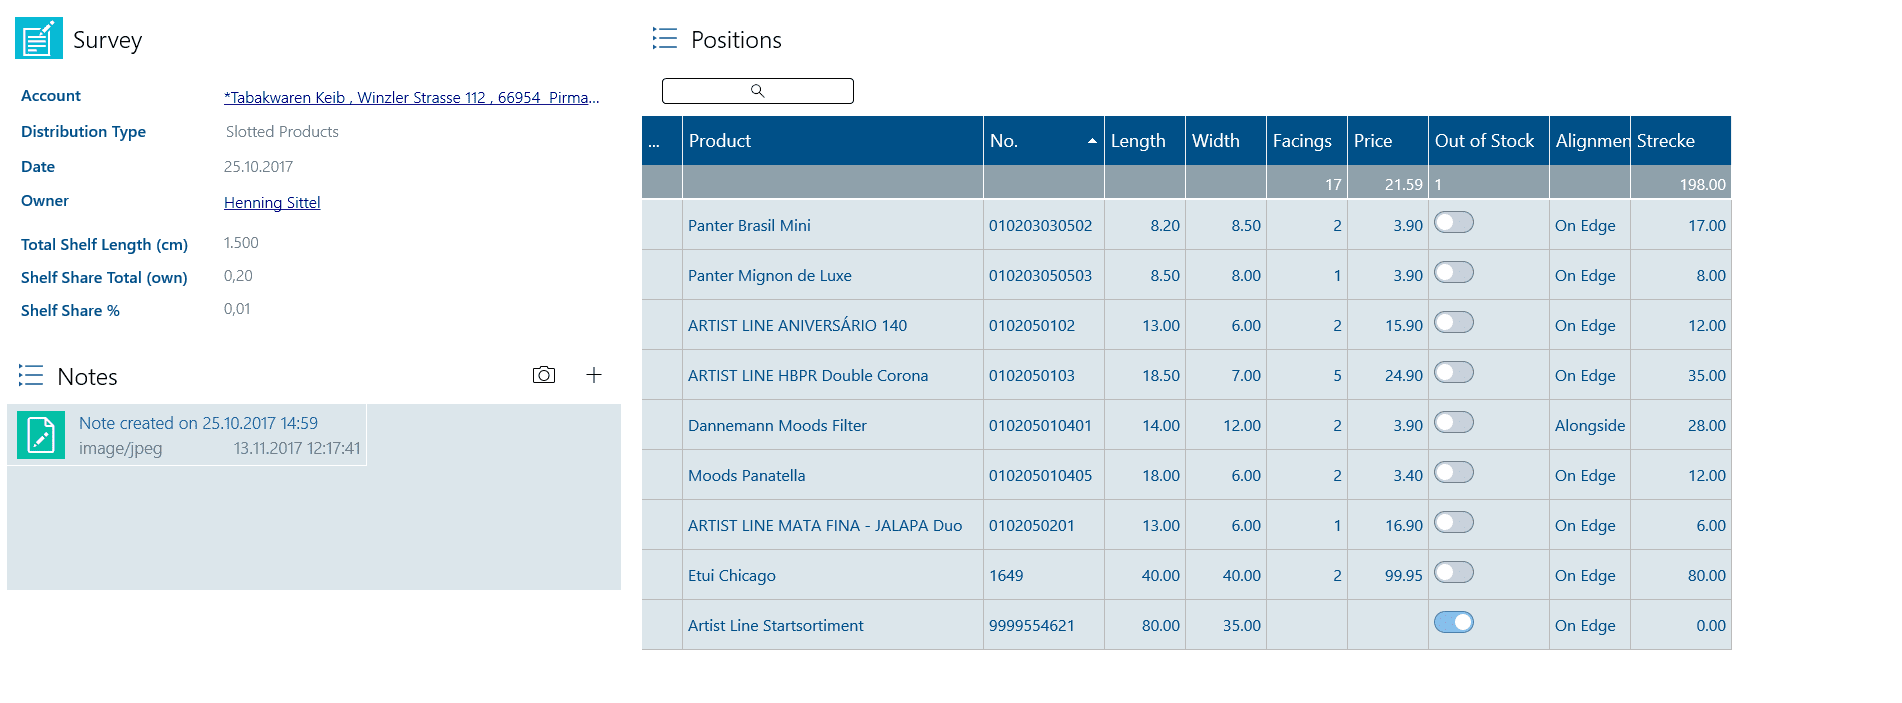This screenshot has width=1902, height=703.
Task: Open Panter Mignon de Luxe product
Action: (x=770, y=275)
